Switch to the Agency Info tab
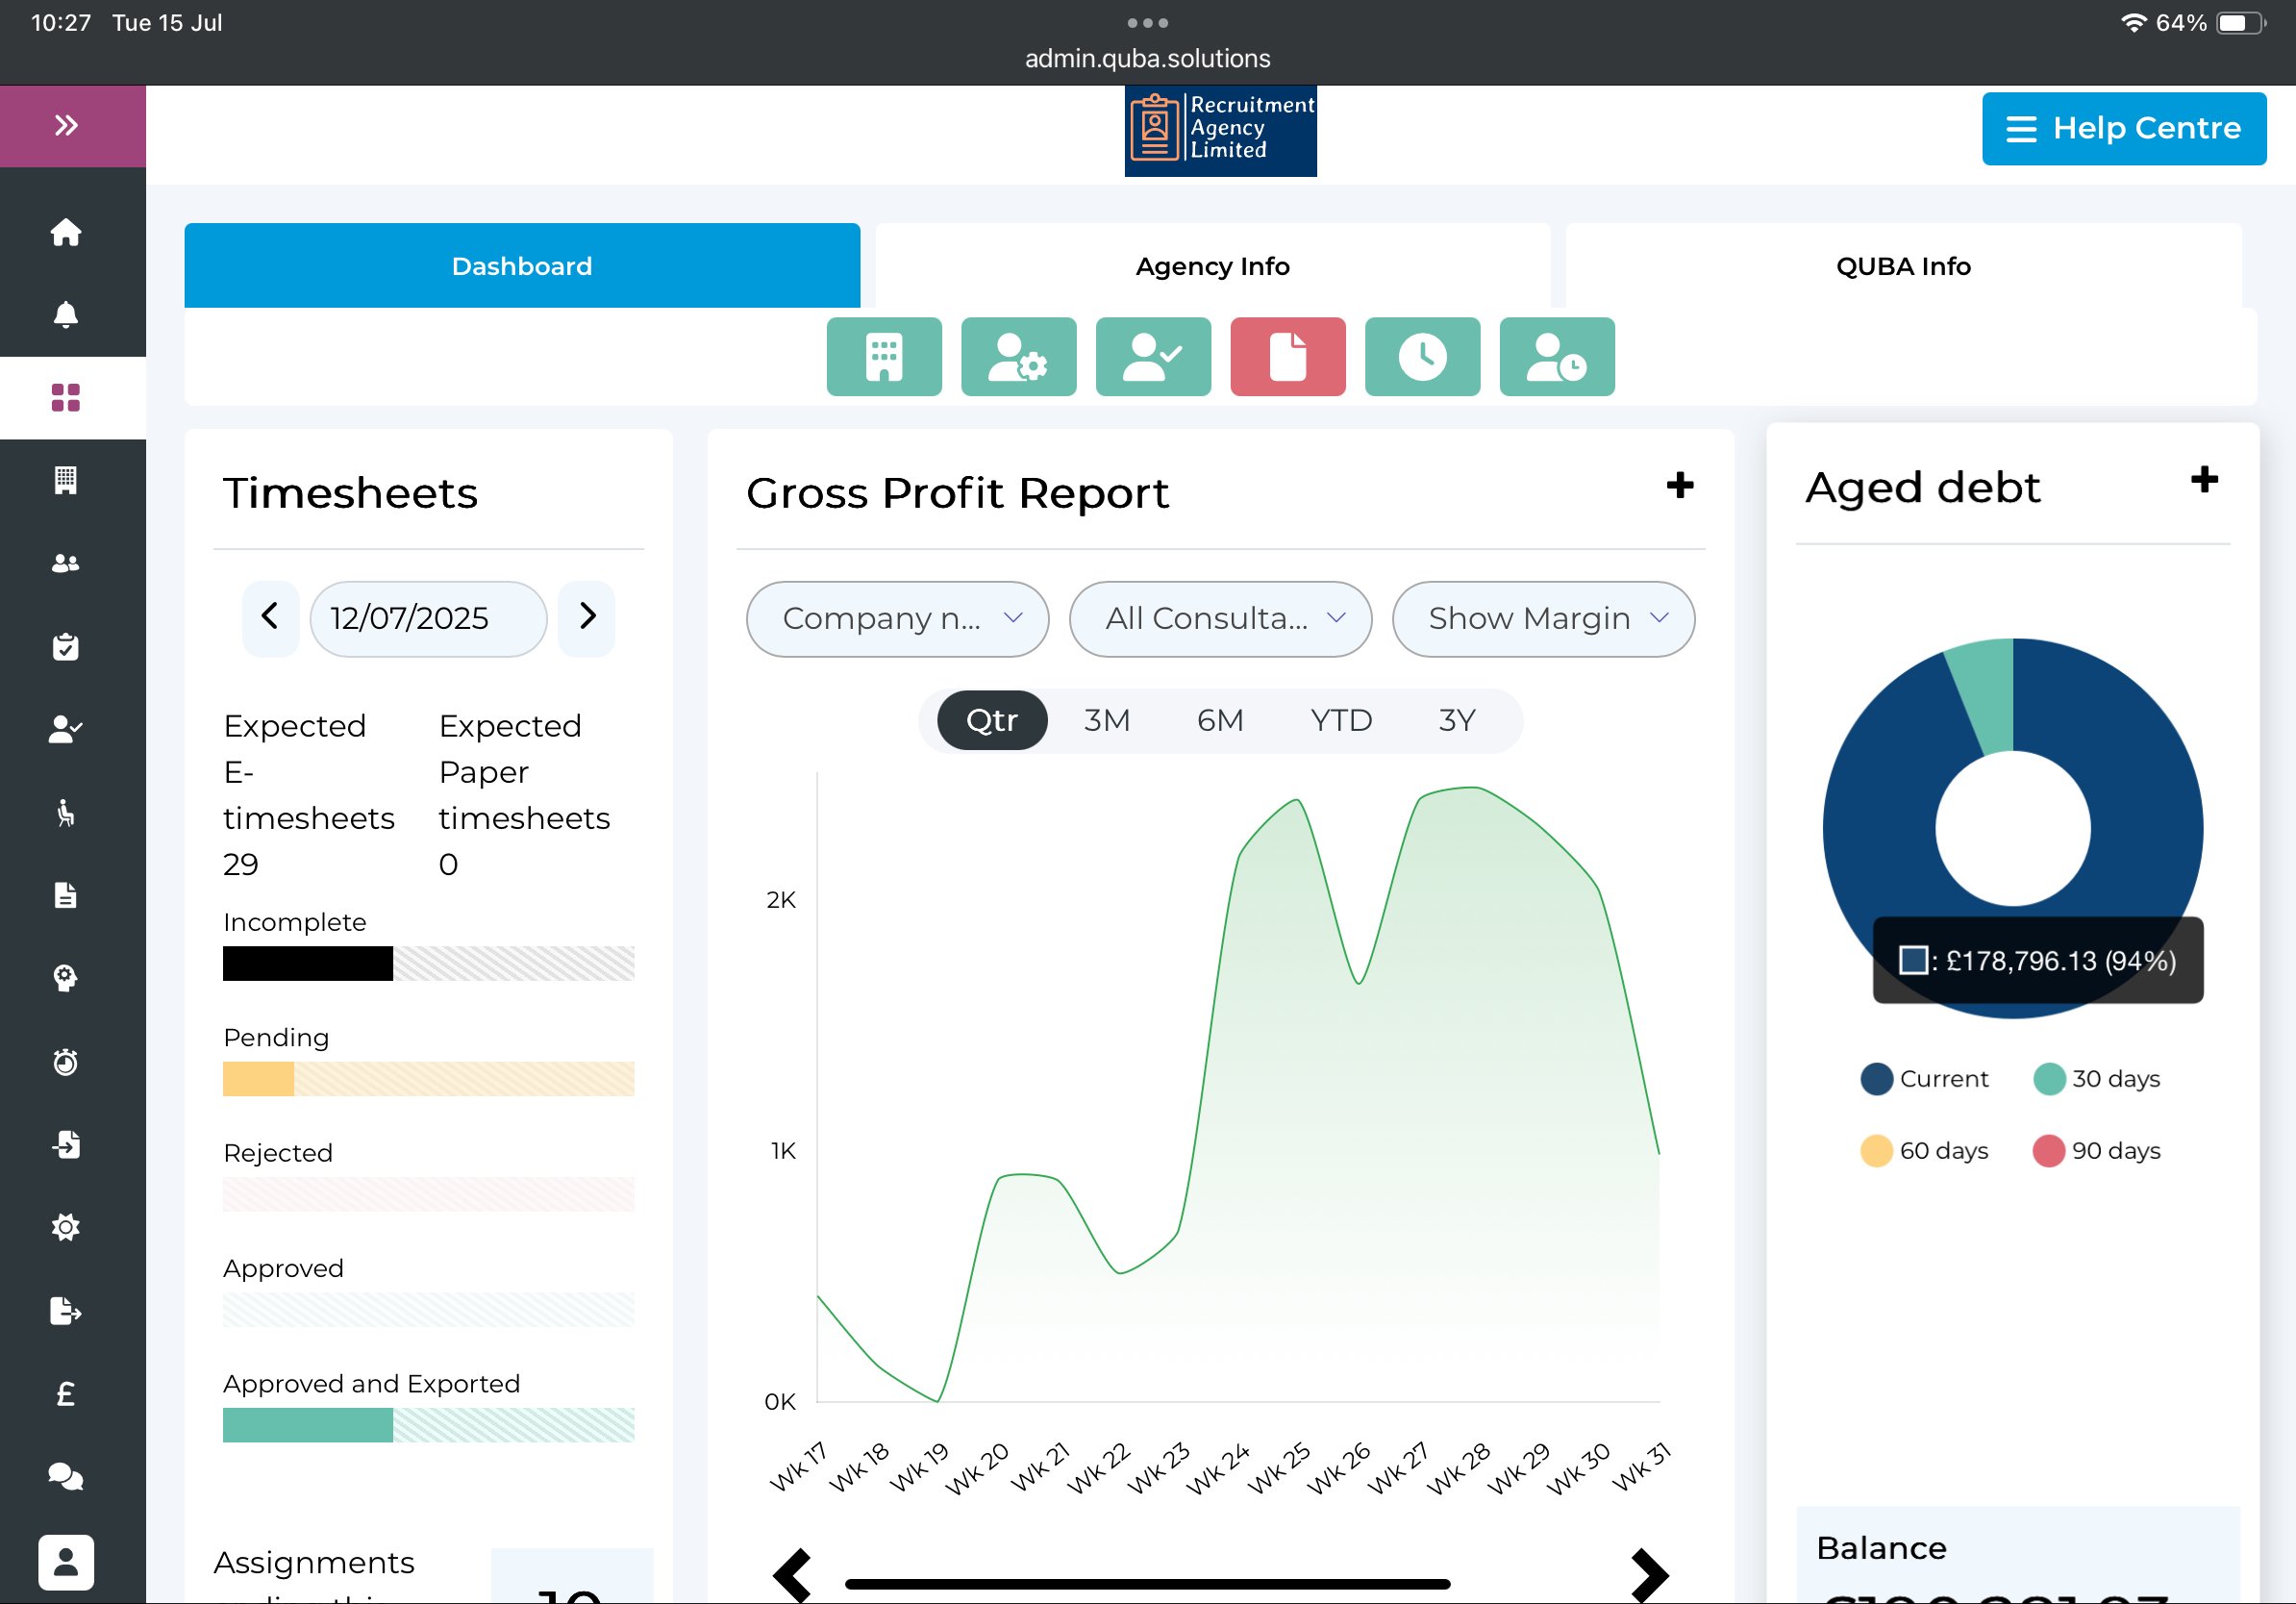The width and height of the screenshot is (2296, 1604). click(x=1212, y=266)
